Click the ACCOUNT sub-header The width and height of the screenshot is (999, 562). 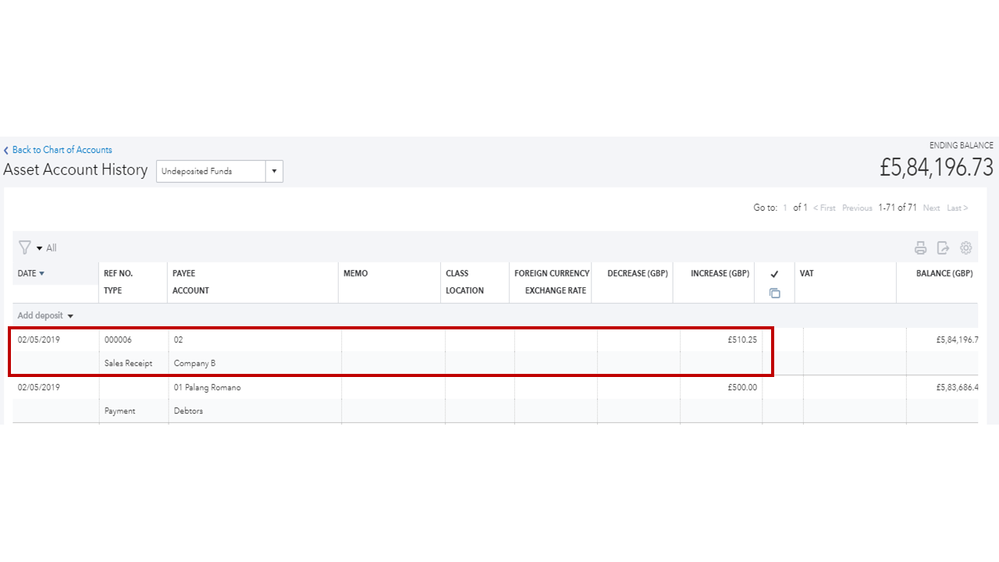pyautogui.click(x=190, y=291)
